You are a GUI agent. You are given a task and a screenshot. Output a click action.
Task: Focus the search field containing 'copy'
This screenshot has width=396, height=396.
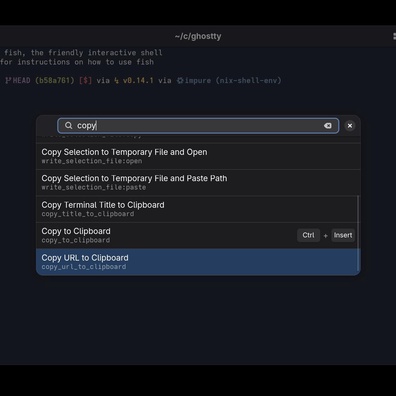tap(198, 126)
